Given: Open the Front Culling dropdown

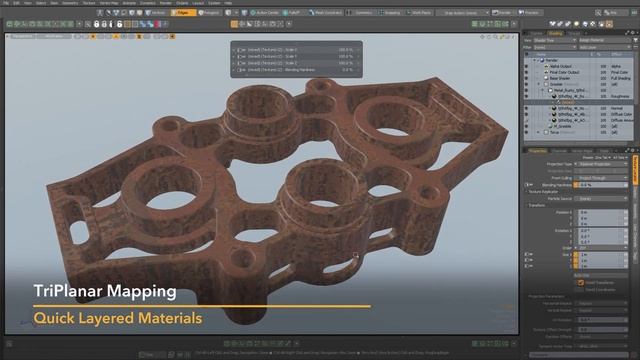Looking at the screenshot, I should point(602,178).
